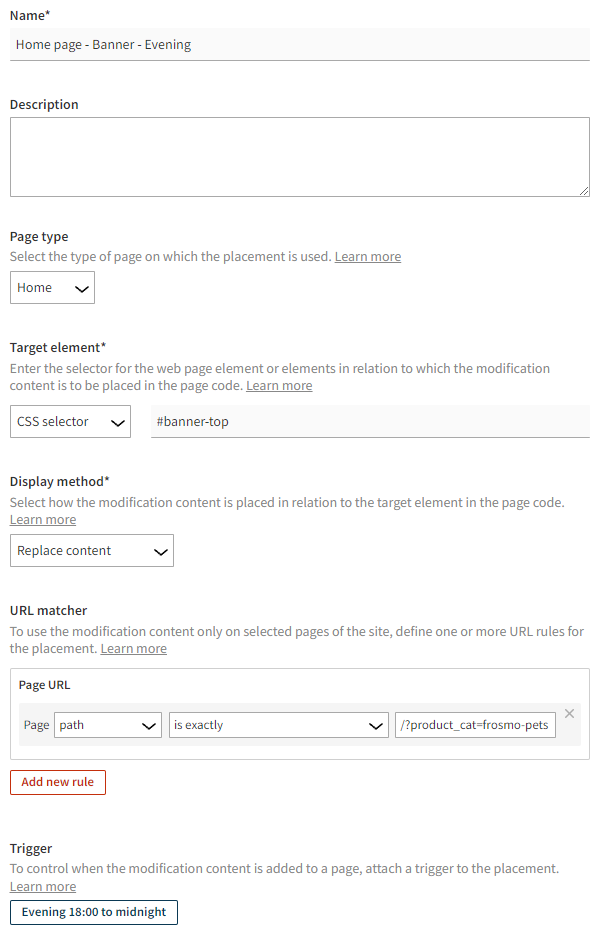Open the Page type dropdown showing Home
This screenshot has width=600, height=935.
tap(52, 287)
